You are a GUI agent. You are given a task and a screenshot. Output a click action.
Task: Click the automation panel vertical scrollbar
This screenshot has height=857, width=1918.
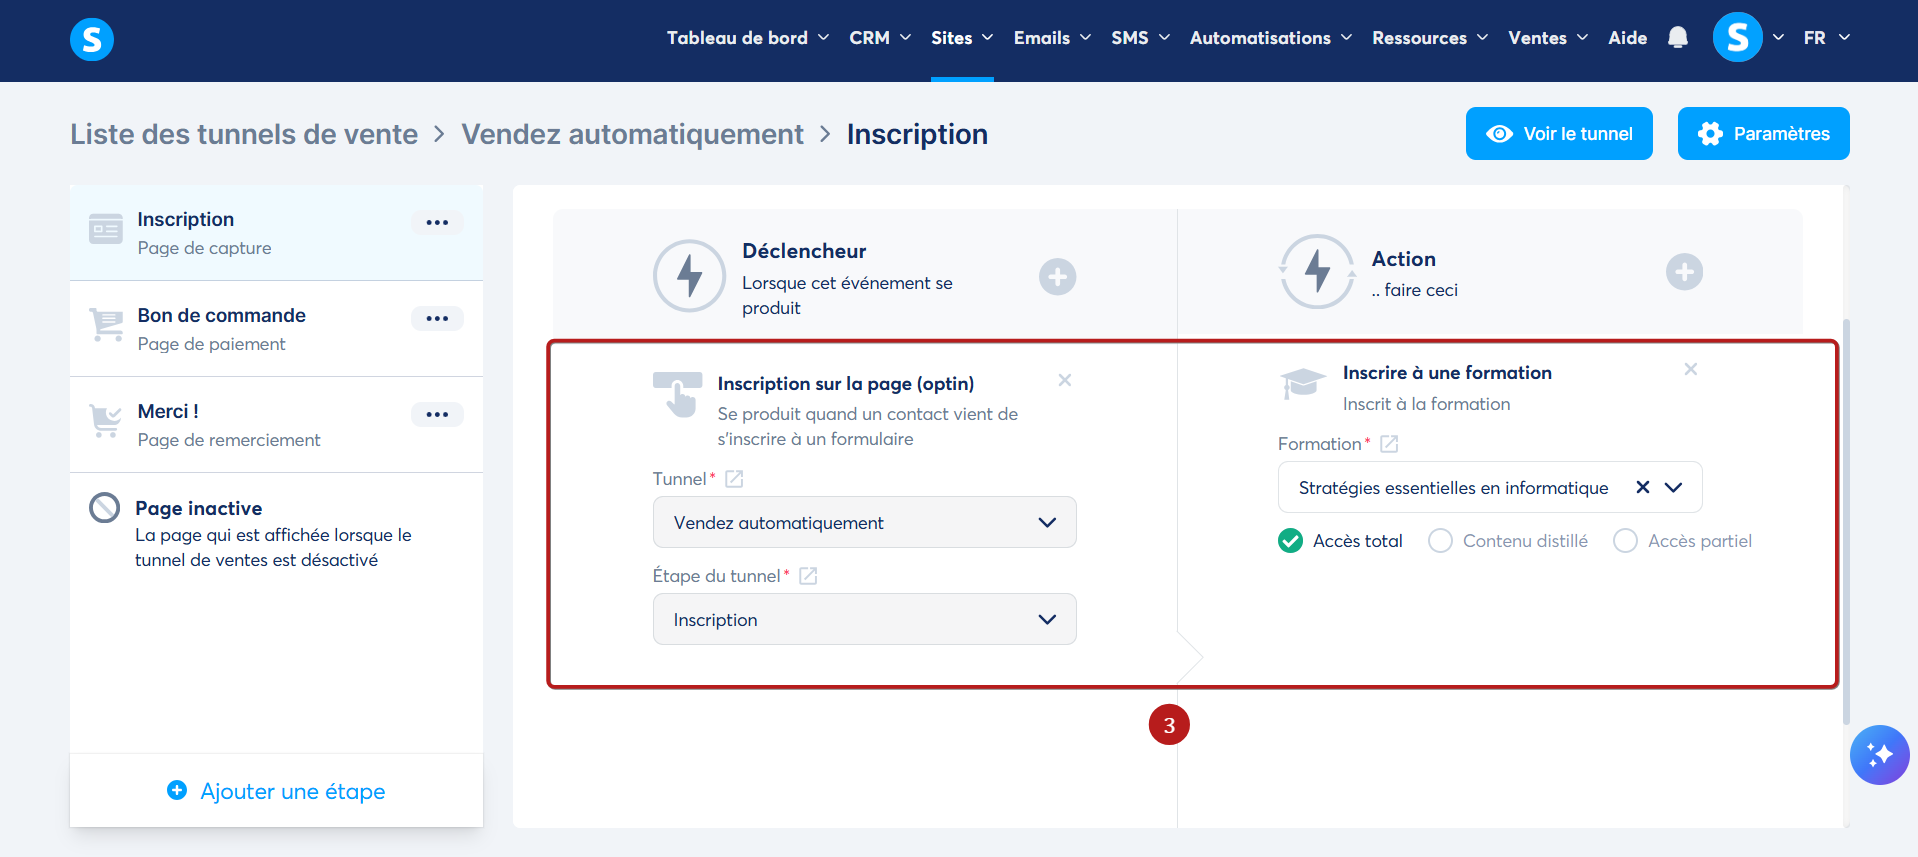coord(1846,520)
